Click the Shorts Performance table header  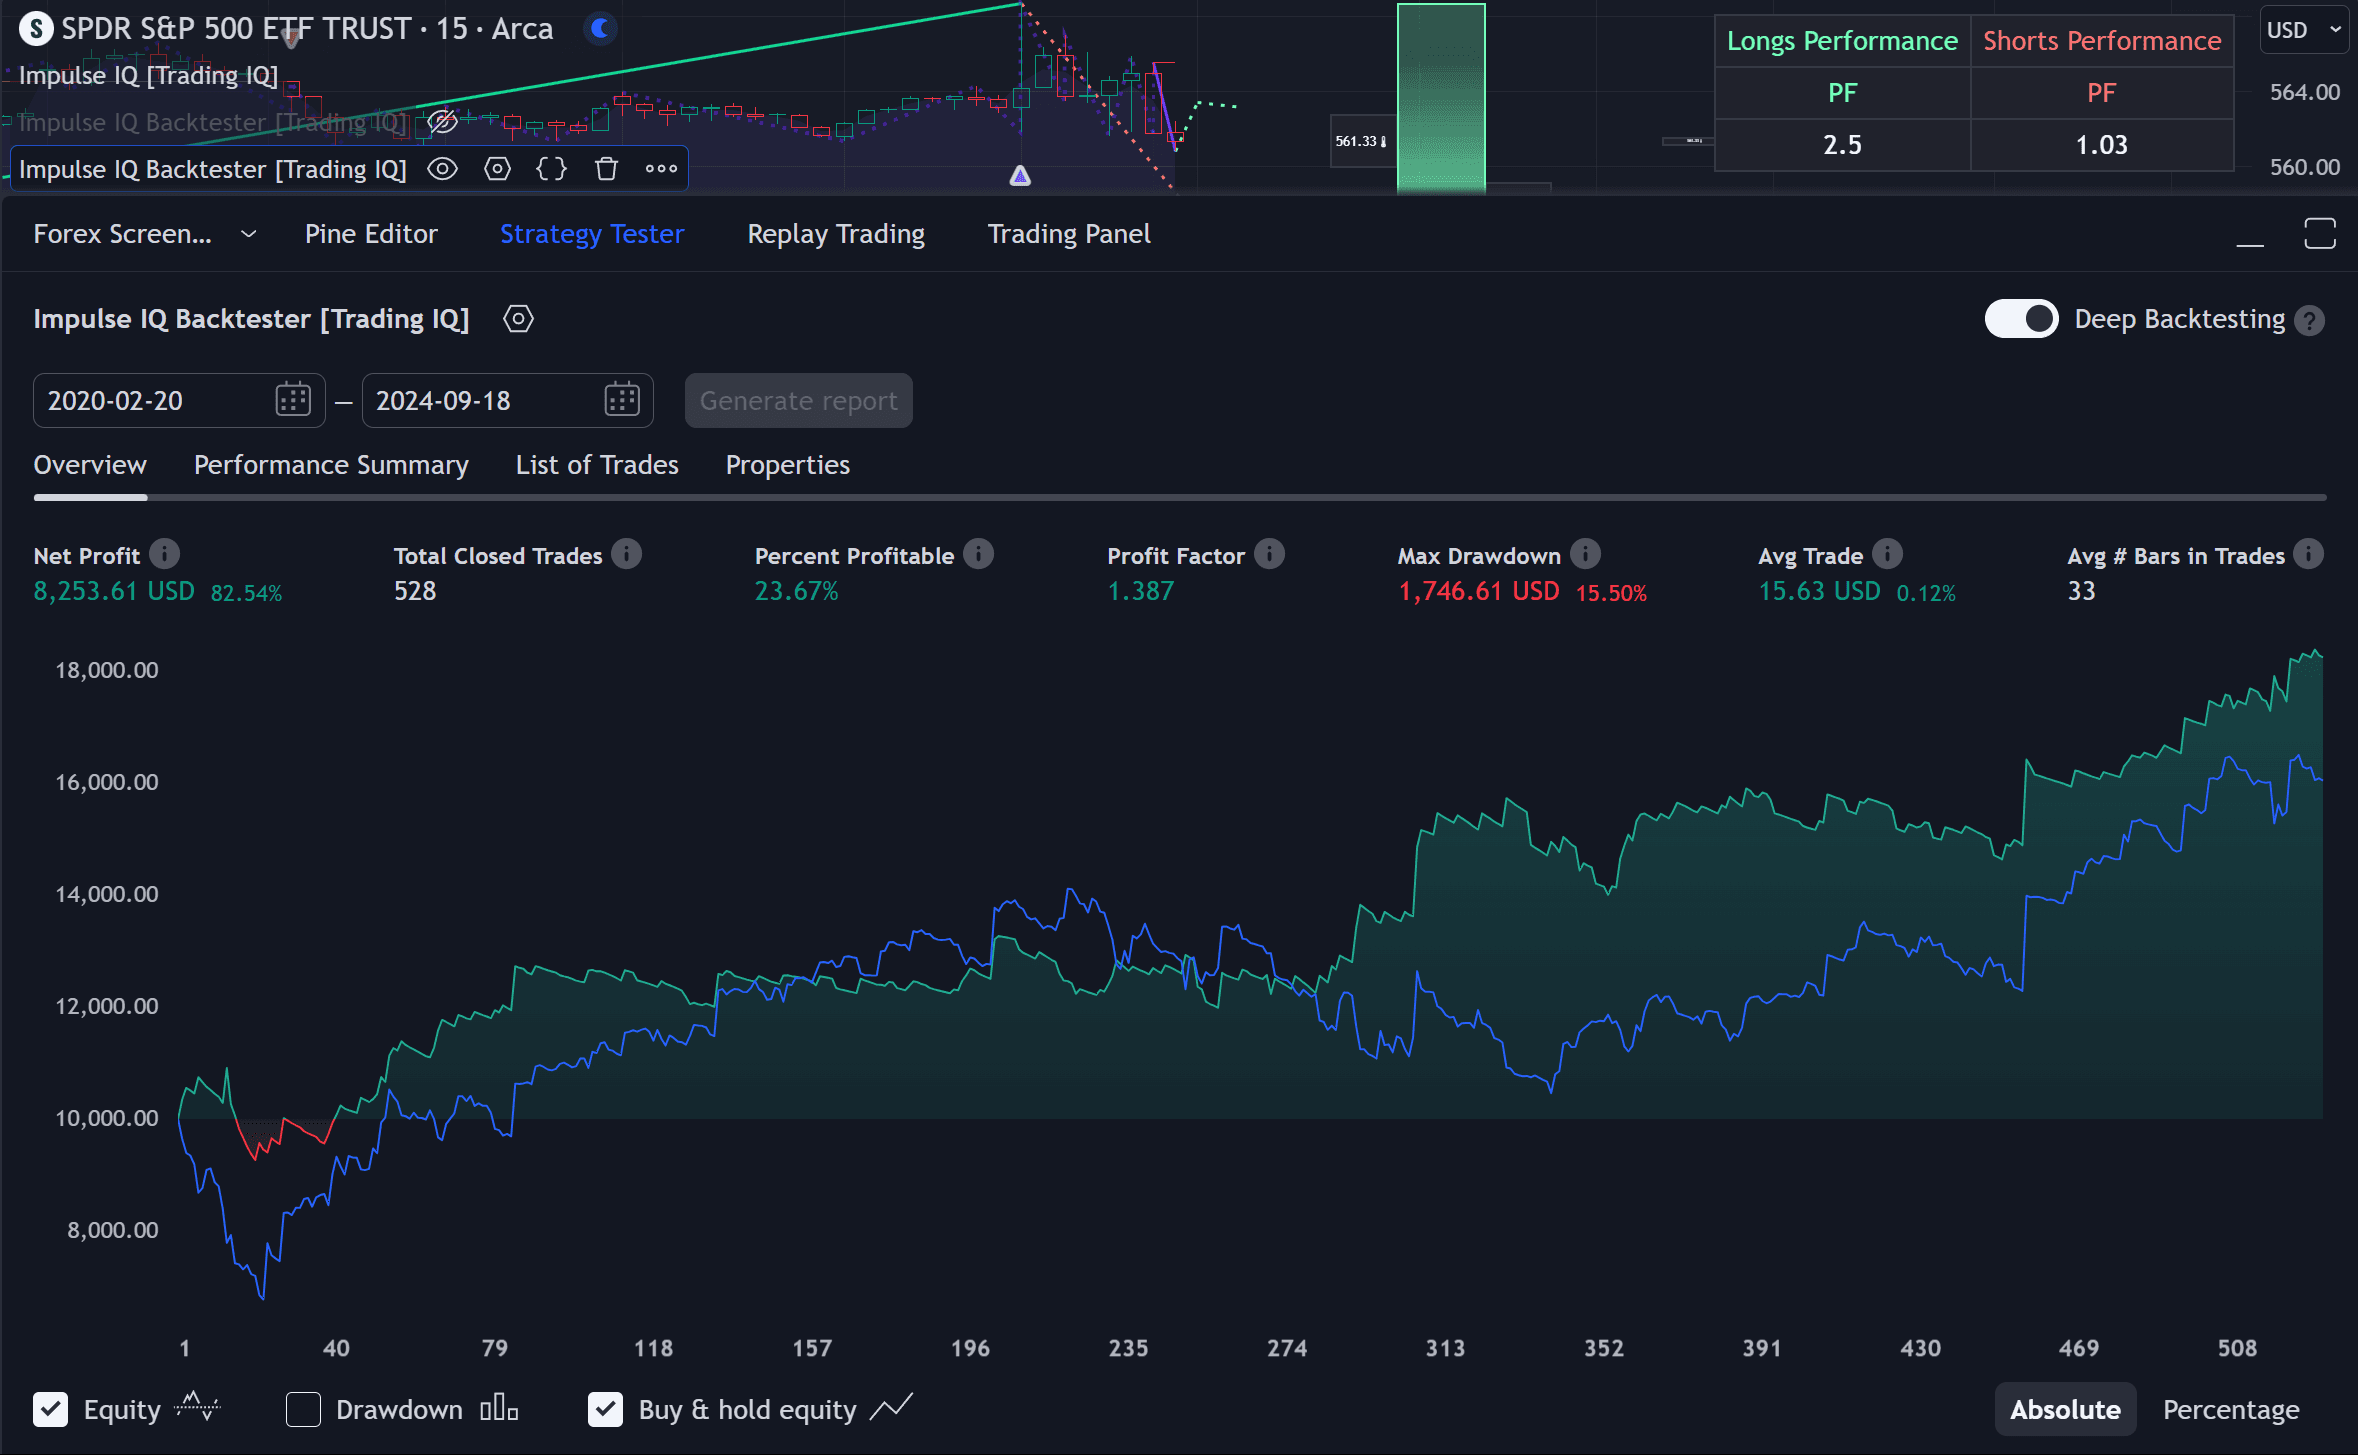(2102, 41)
